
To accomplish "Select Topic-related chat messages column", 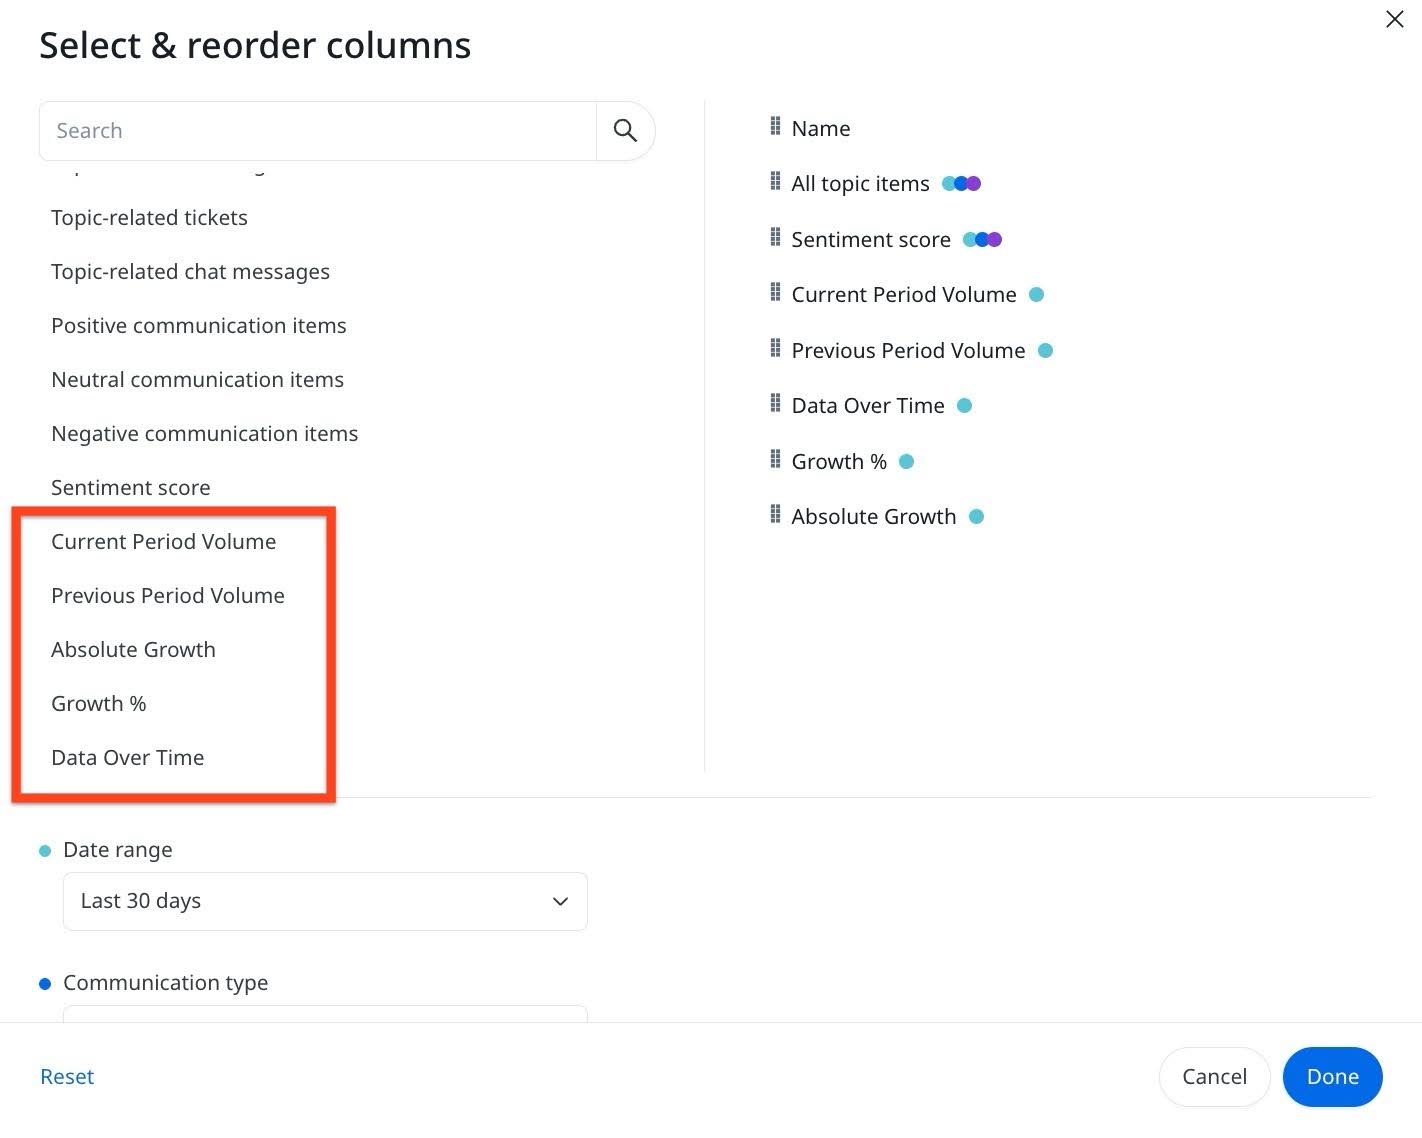I will pyautogui.click(x=190, y=272).
